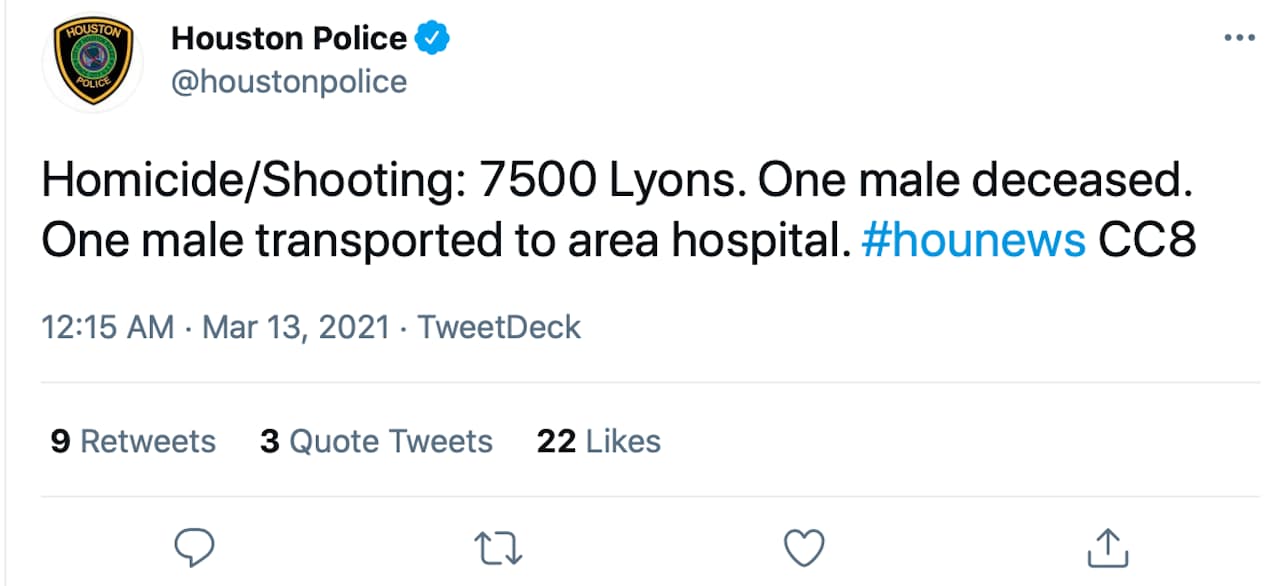Visit the @houstonpolice handle
Viewport: 1280px width, 586px height.
click(x=289, y=81)
